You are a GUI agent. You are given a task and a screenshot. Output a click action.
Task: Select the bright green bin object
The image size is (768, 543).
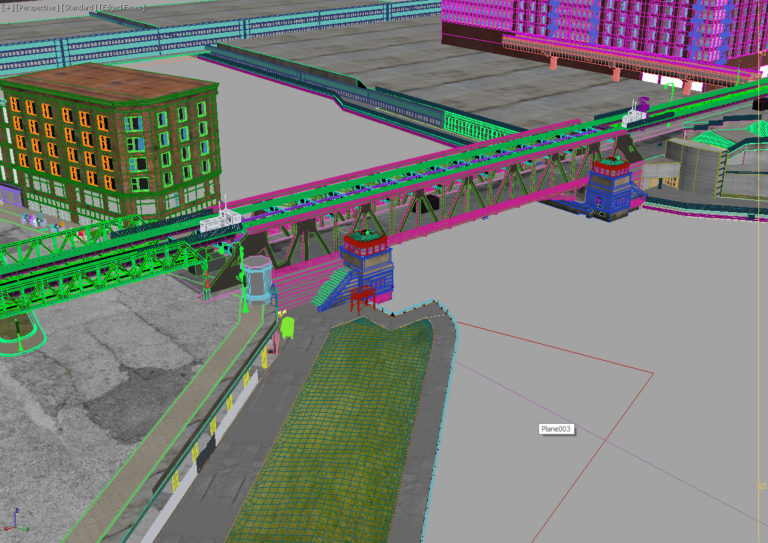[289, 327]
